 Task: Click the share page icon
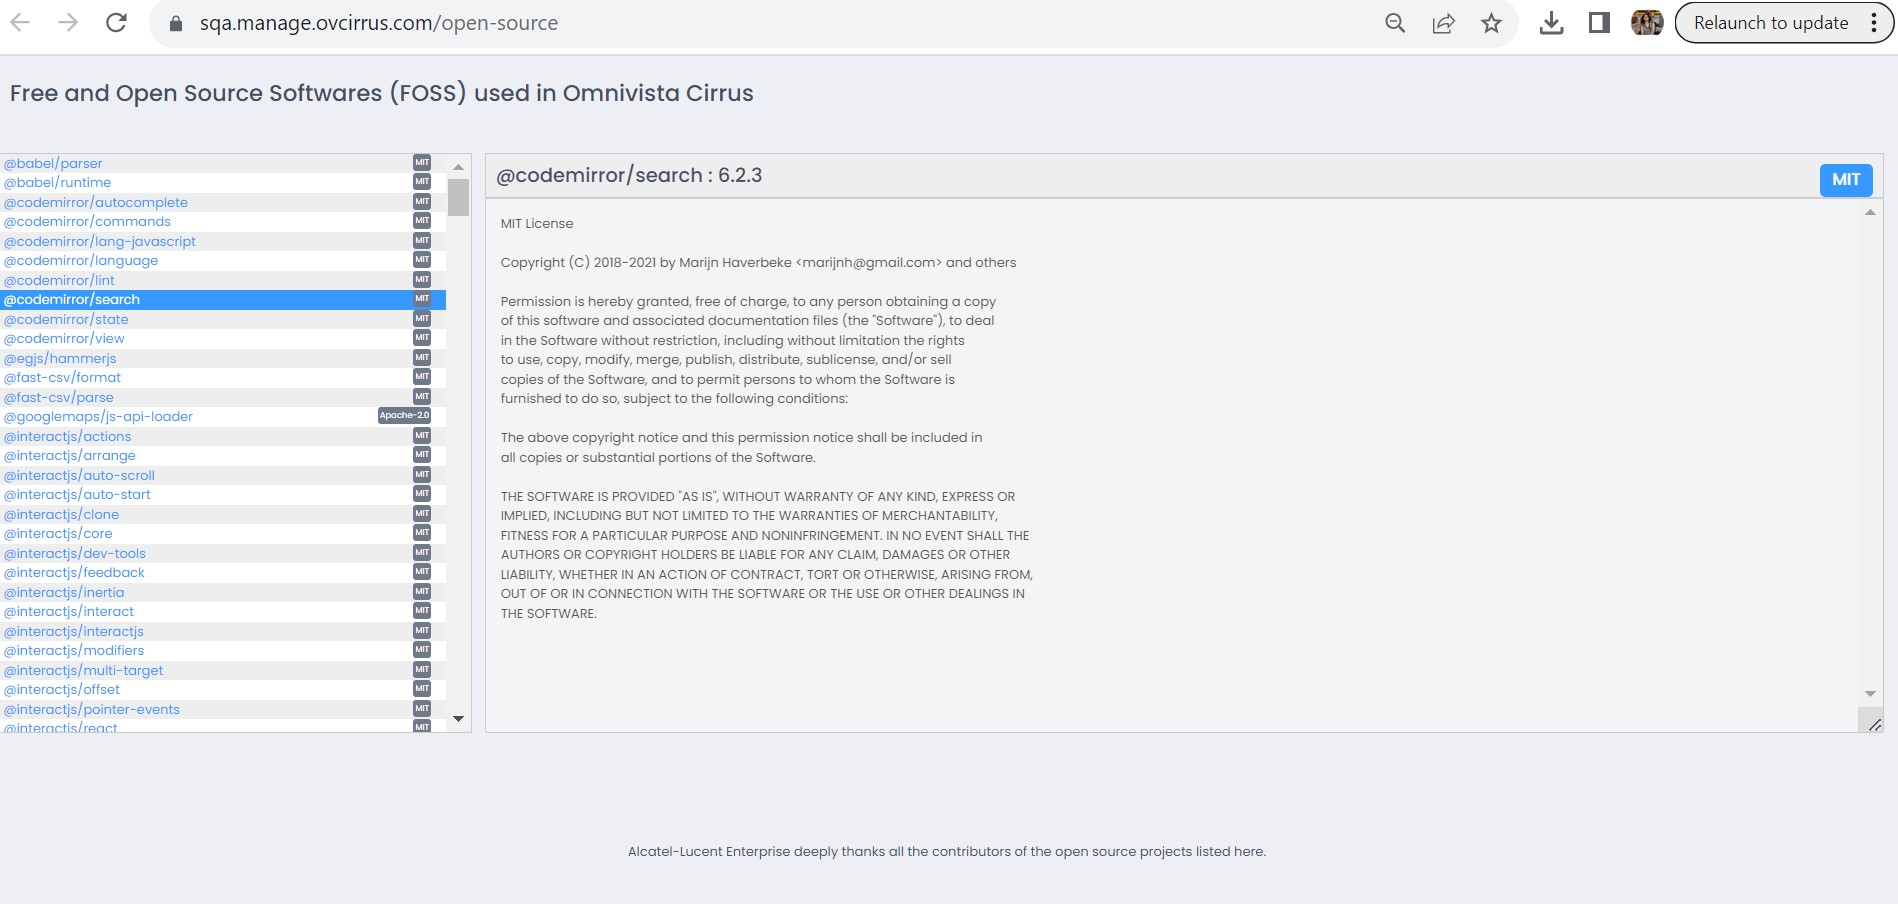pos(1443,23)
